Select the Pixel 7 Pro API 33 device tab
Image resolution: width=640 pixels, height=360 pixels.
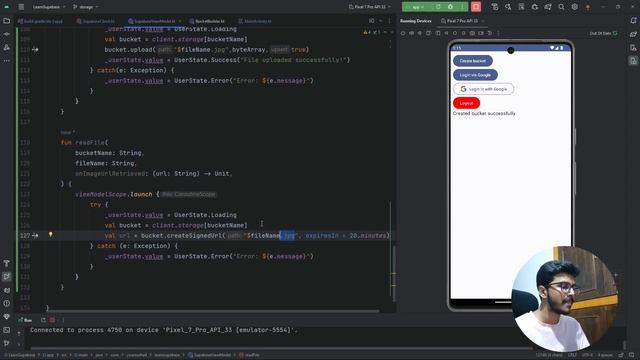462,21
